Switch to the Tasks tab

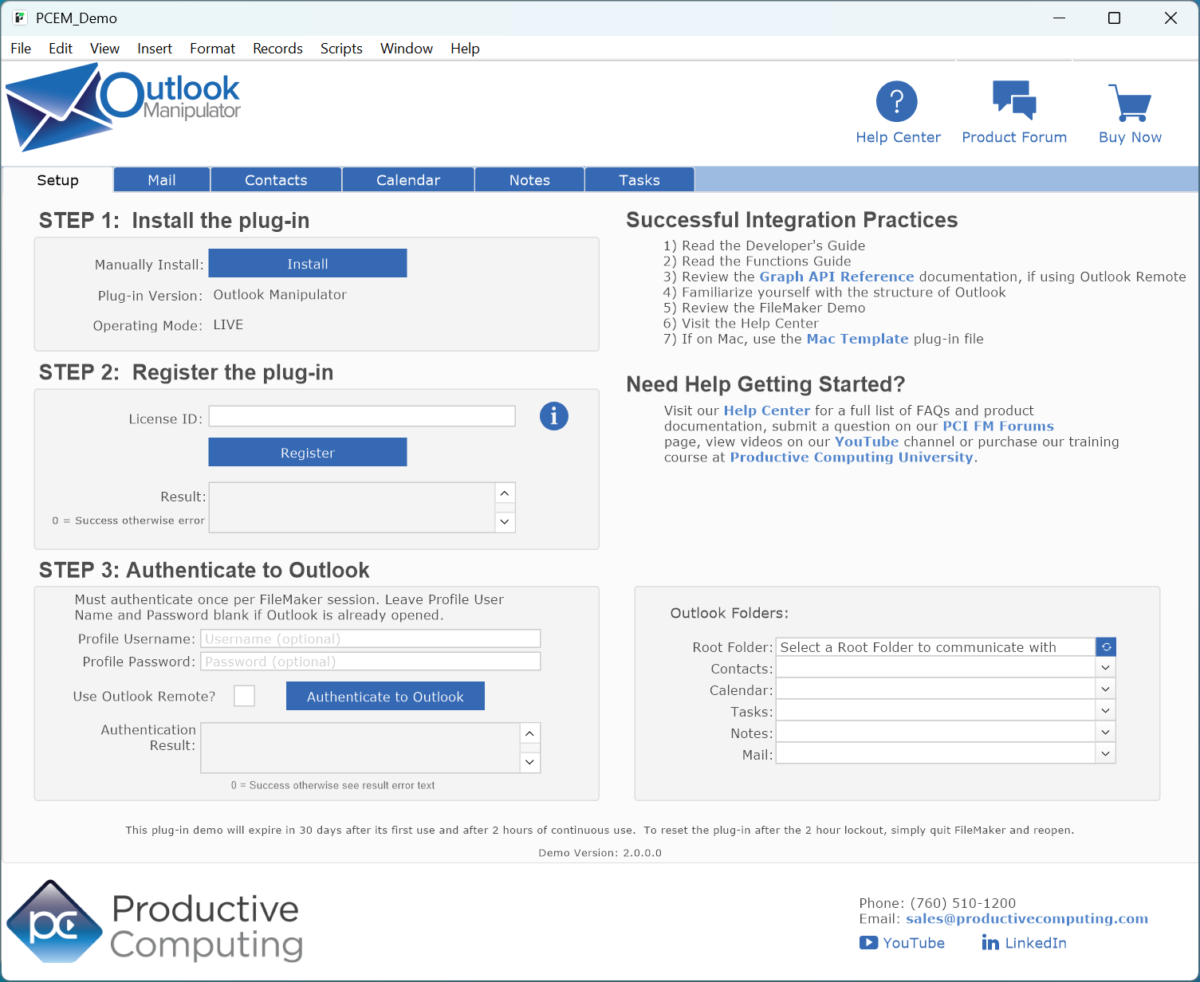(640, 180)
